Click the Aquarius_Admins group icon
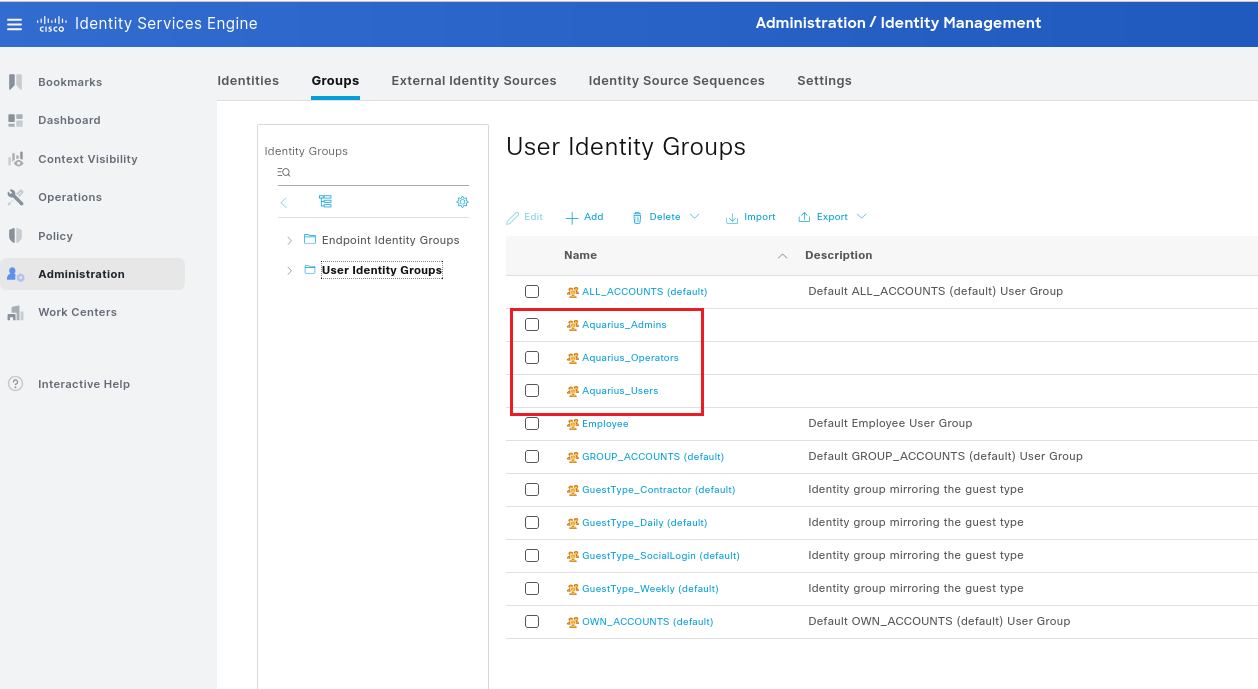Viewport: 1258px width, 689px height. [573, 325]
